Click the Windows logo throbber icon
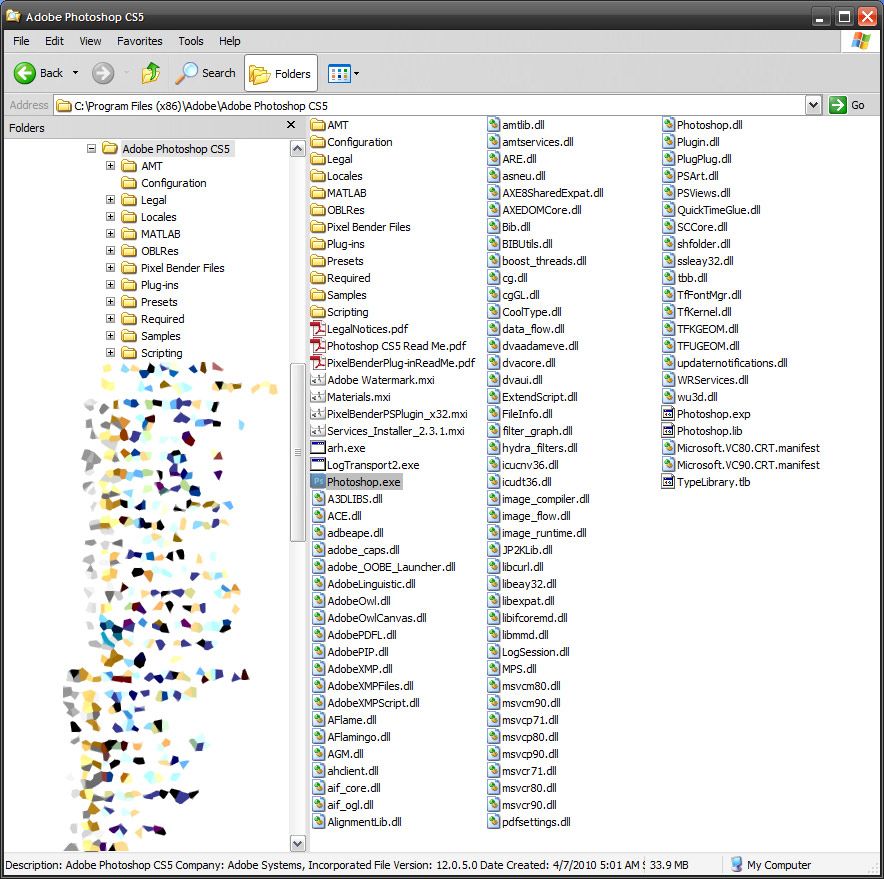Screen dimensions: 884x879 click(860, 41)
